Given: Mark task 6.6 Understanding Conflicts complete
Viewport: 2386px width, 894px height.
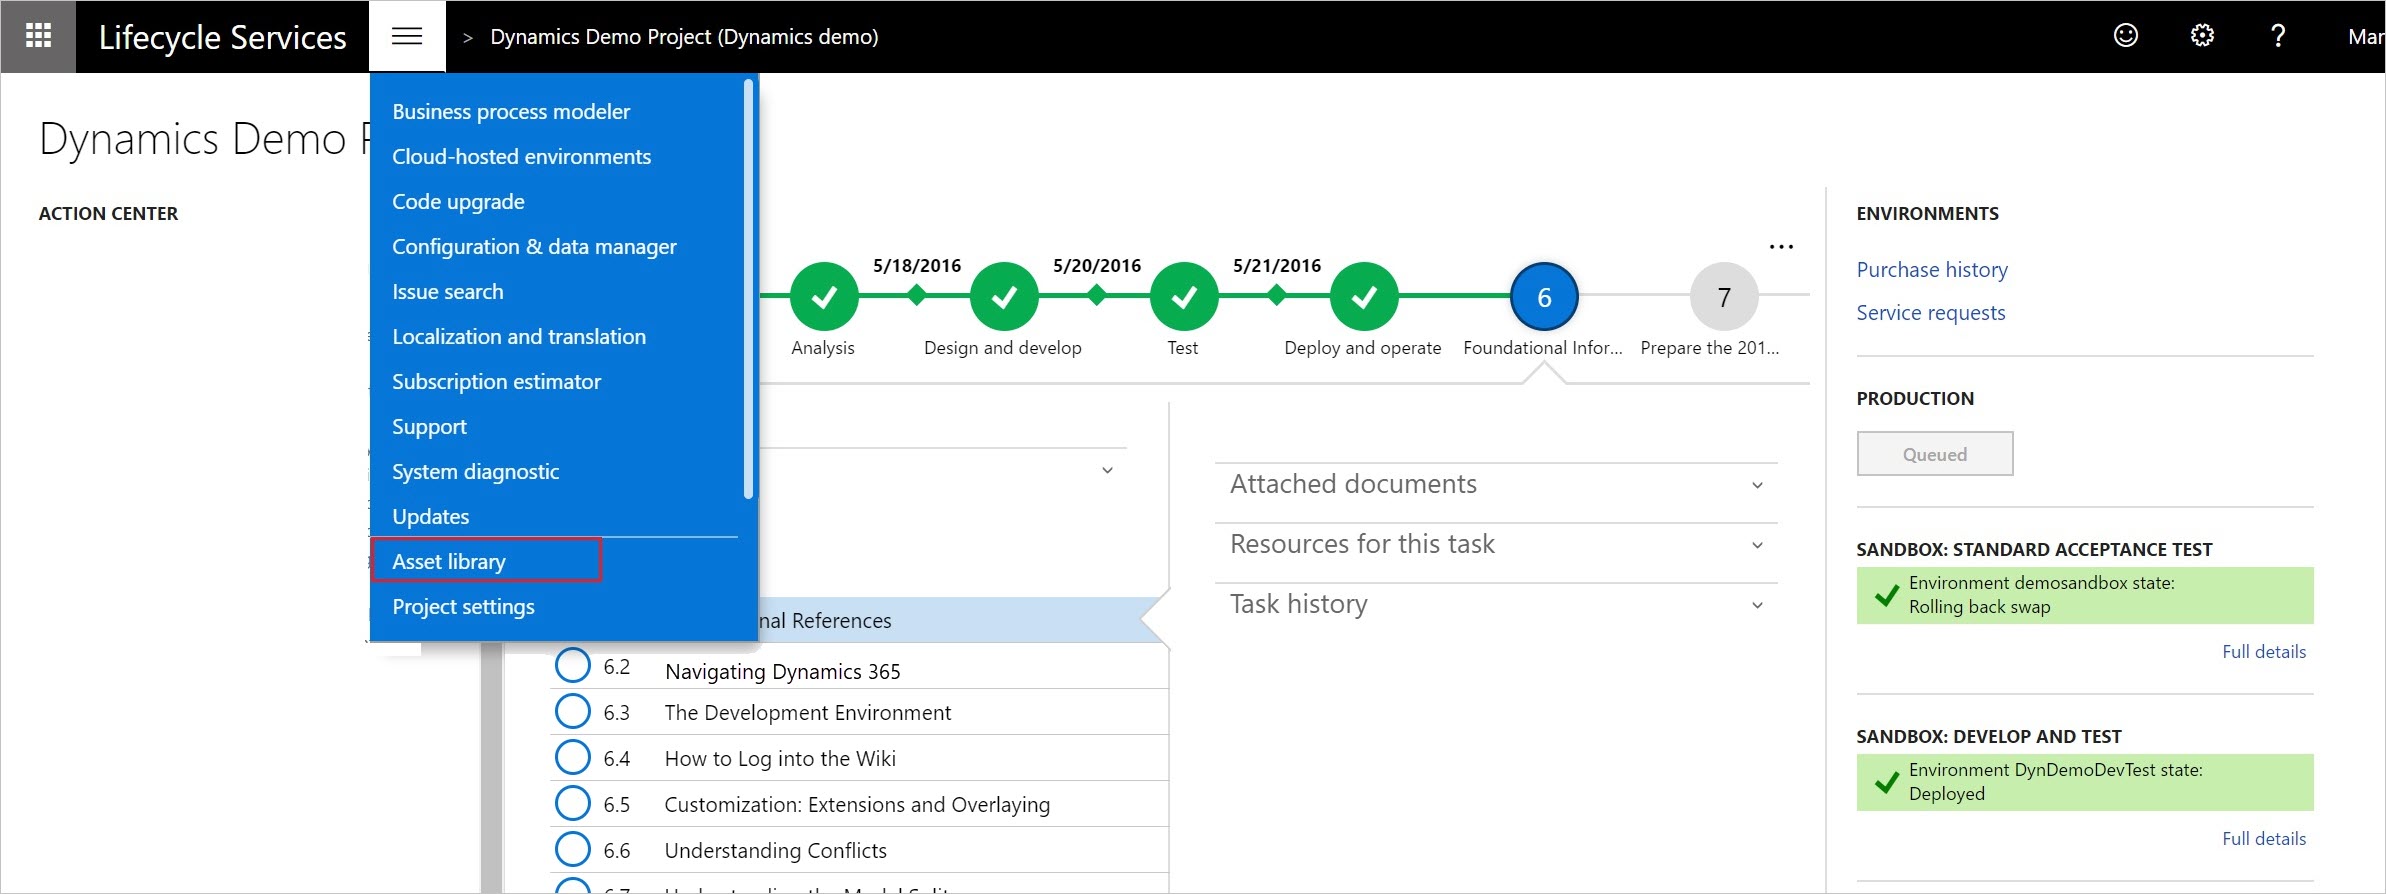Looking at the screenshot, I should (572, 850).
